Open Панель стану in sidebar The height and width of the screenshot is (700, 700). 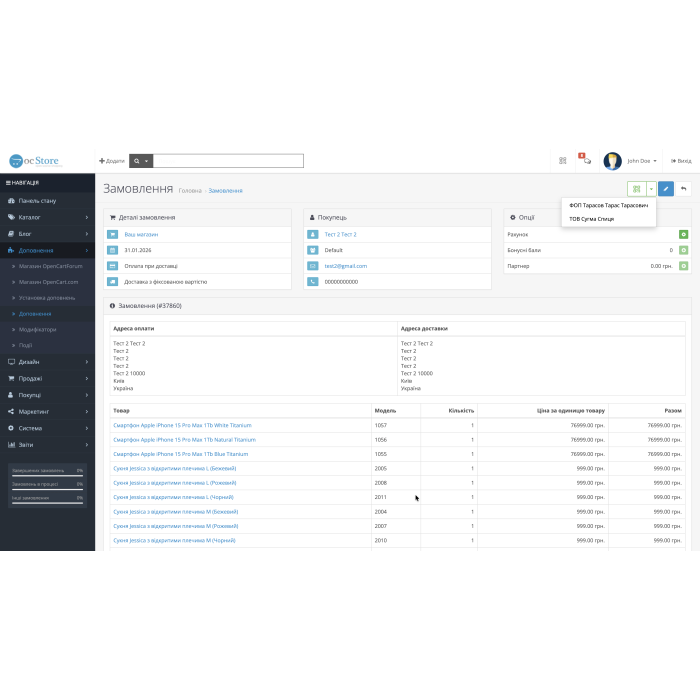47,201
